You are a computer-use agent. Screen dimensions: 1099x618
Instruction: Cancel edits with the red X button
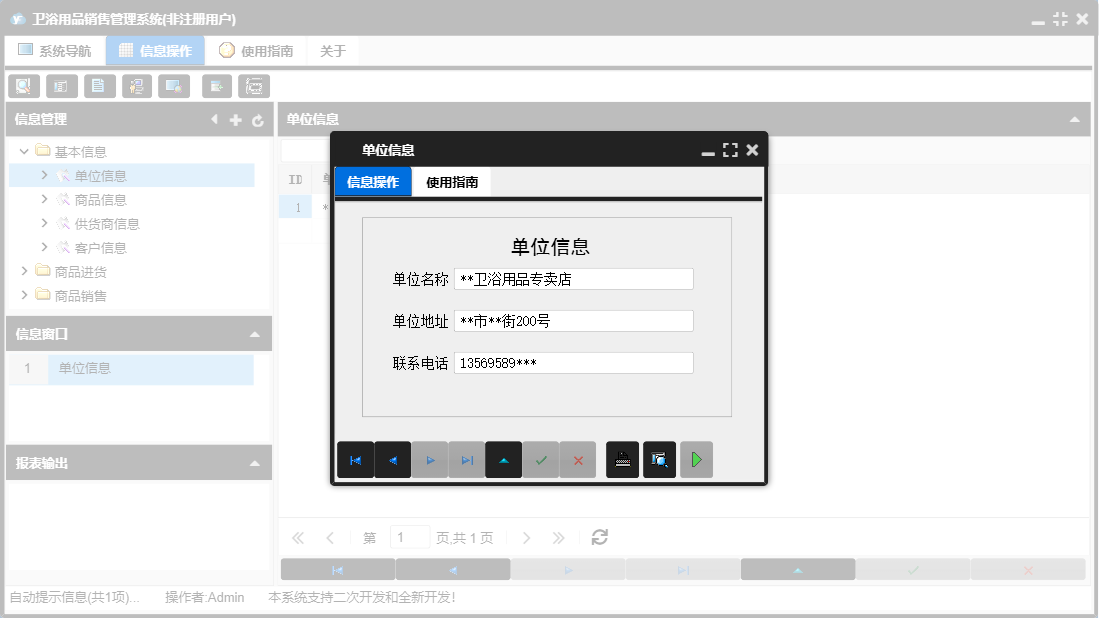click(x=577, y=460)
